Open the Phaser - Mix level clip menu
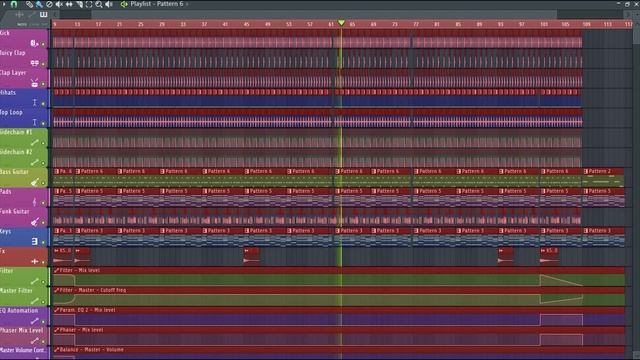The width and height of the screenshot is (640, 360). click(x=57, y=330)
